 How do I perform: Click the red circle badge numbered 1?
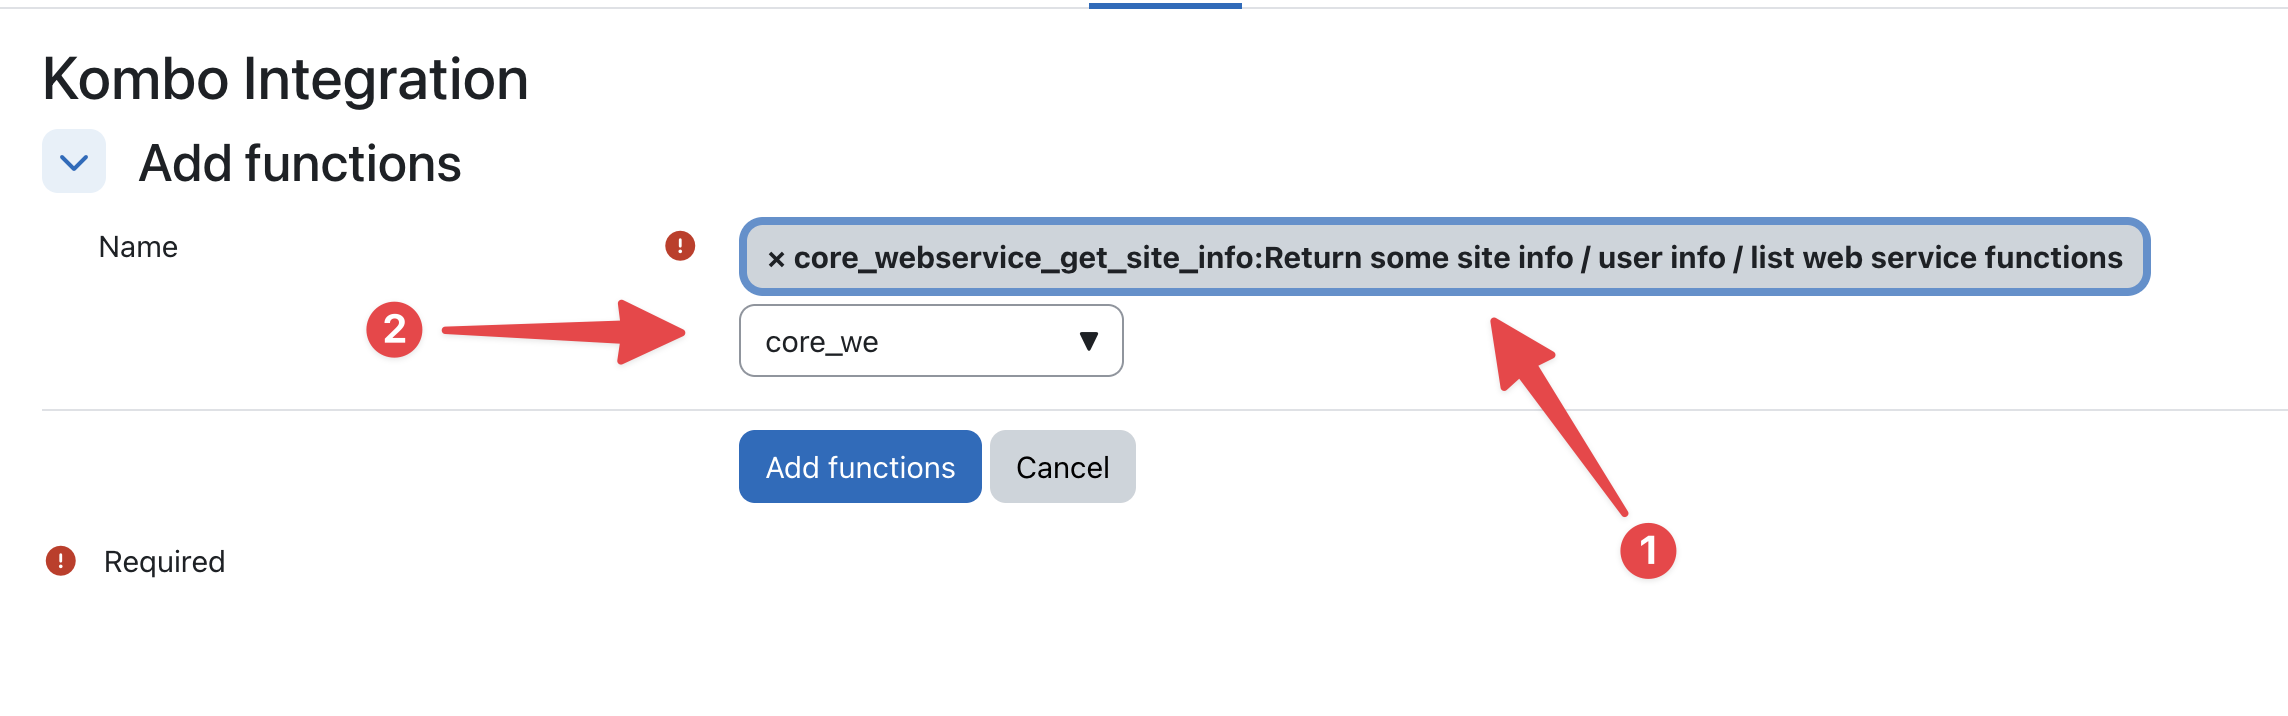pos(1648,551)
